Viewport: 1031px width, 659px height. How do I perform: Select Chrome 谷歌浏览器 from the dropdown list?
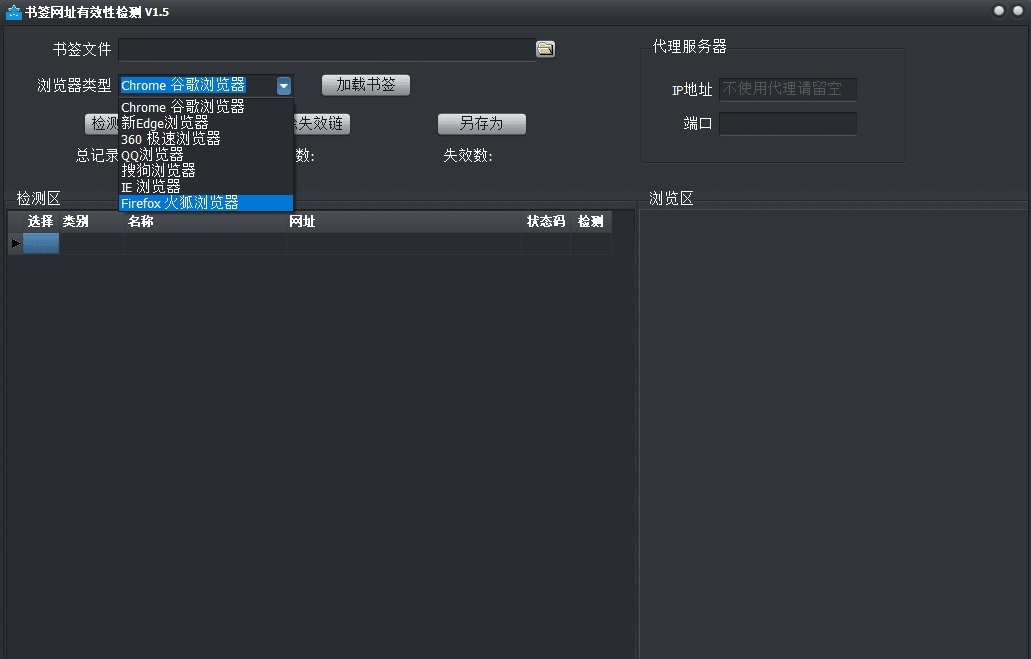[x=206, y=107]
